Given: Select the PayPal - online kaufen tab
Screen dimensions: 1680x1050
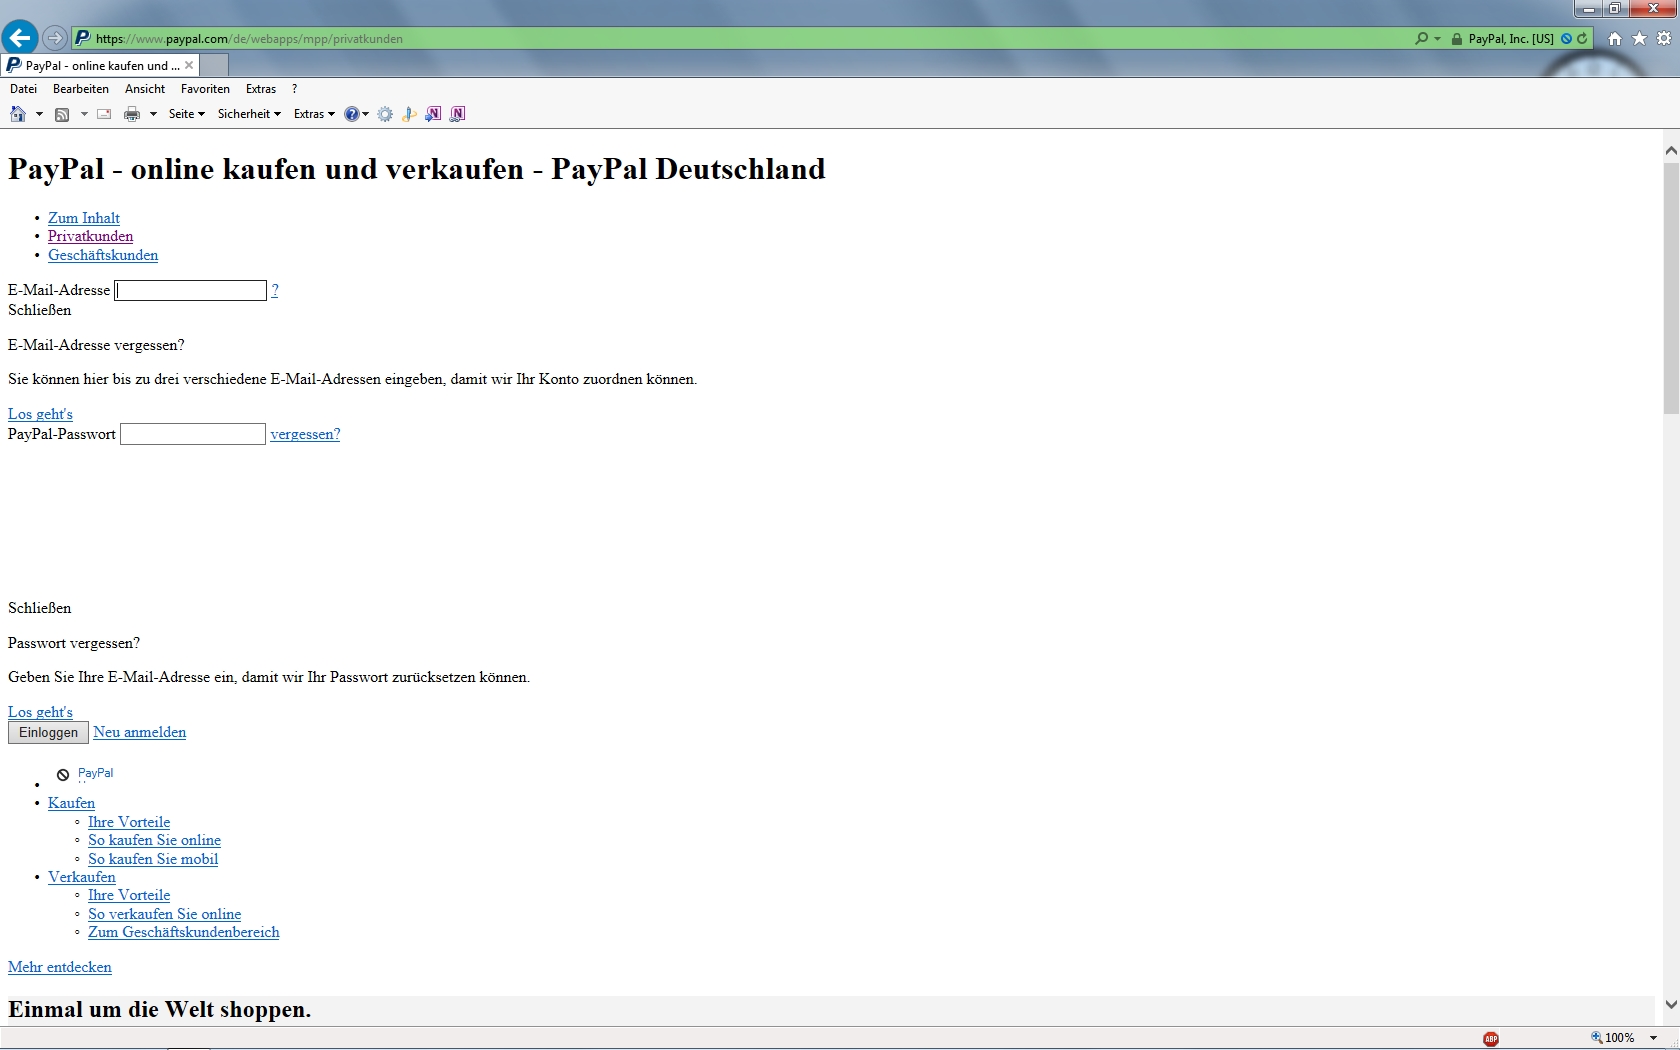Looking at the screenshot, I should (x=100, y=65).
